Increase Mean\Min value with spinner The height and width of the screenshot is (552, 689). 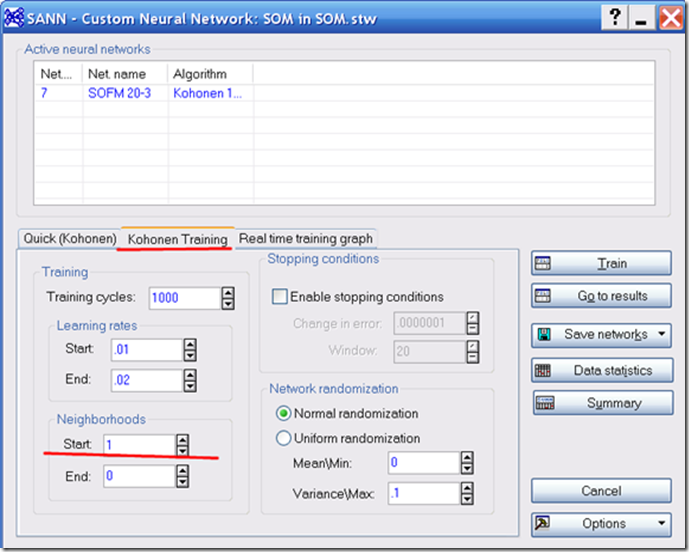pyautogui.click(x=467, y=458)
